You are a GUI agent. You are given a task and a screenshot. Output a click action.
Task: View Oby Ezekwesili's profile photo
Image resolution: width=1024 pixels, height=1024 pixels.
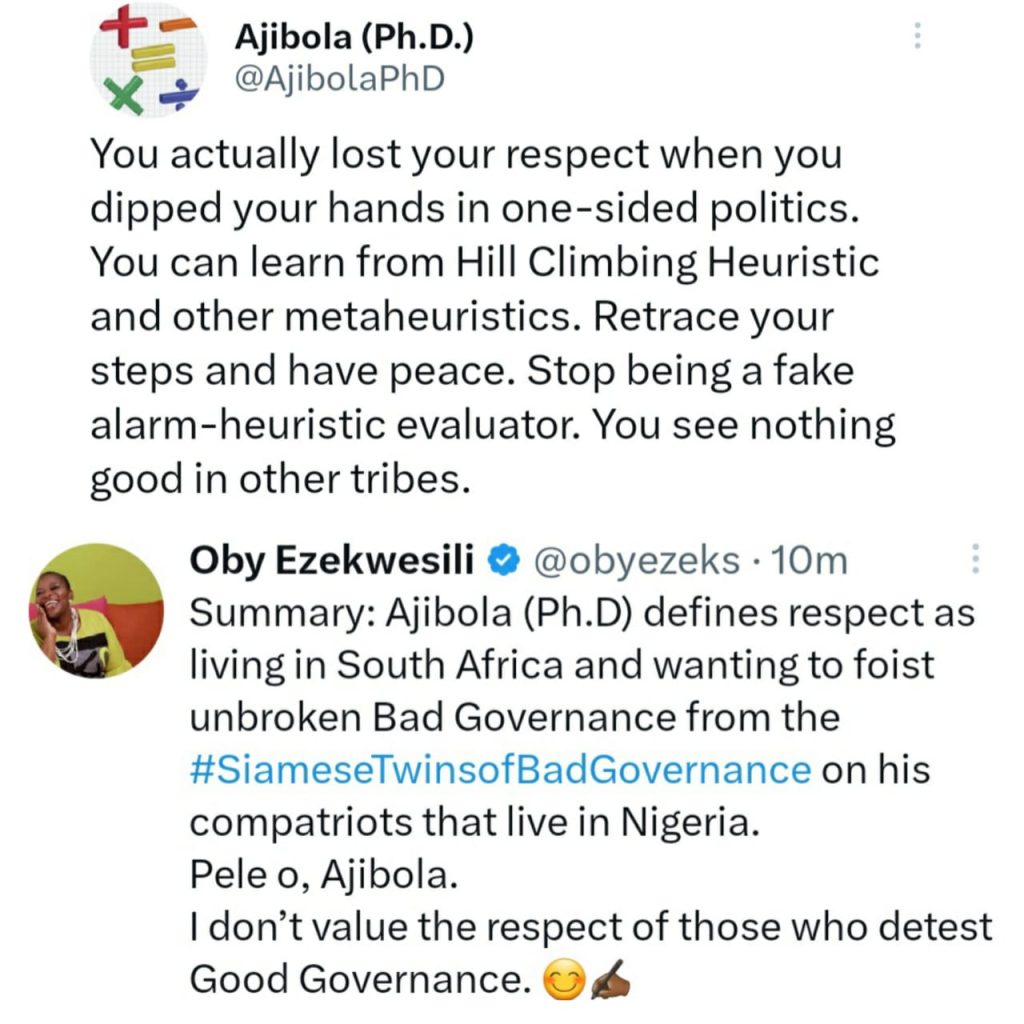tap(98, 610)
